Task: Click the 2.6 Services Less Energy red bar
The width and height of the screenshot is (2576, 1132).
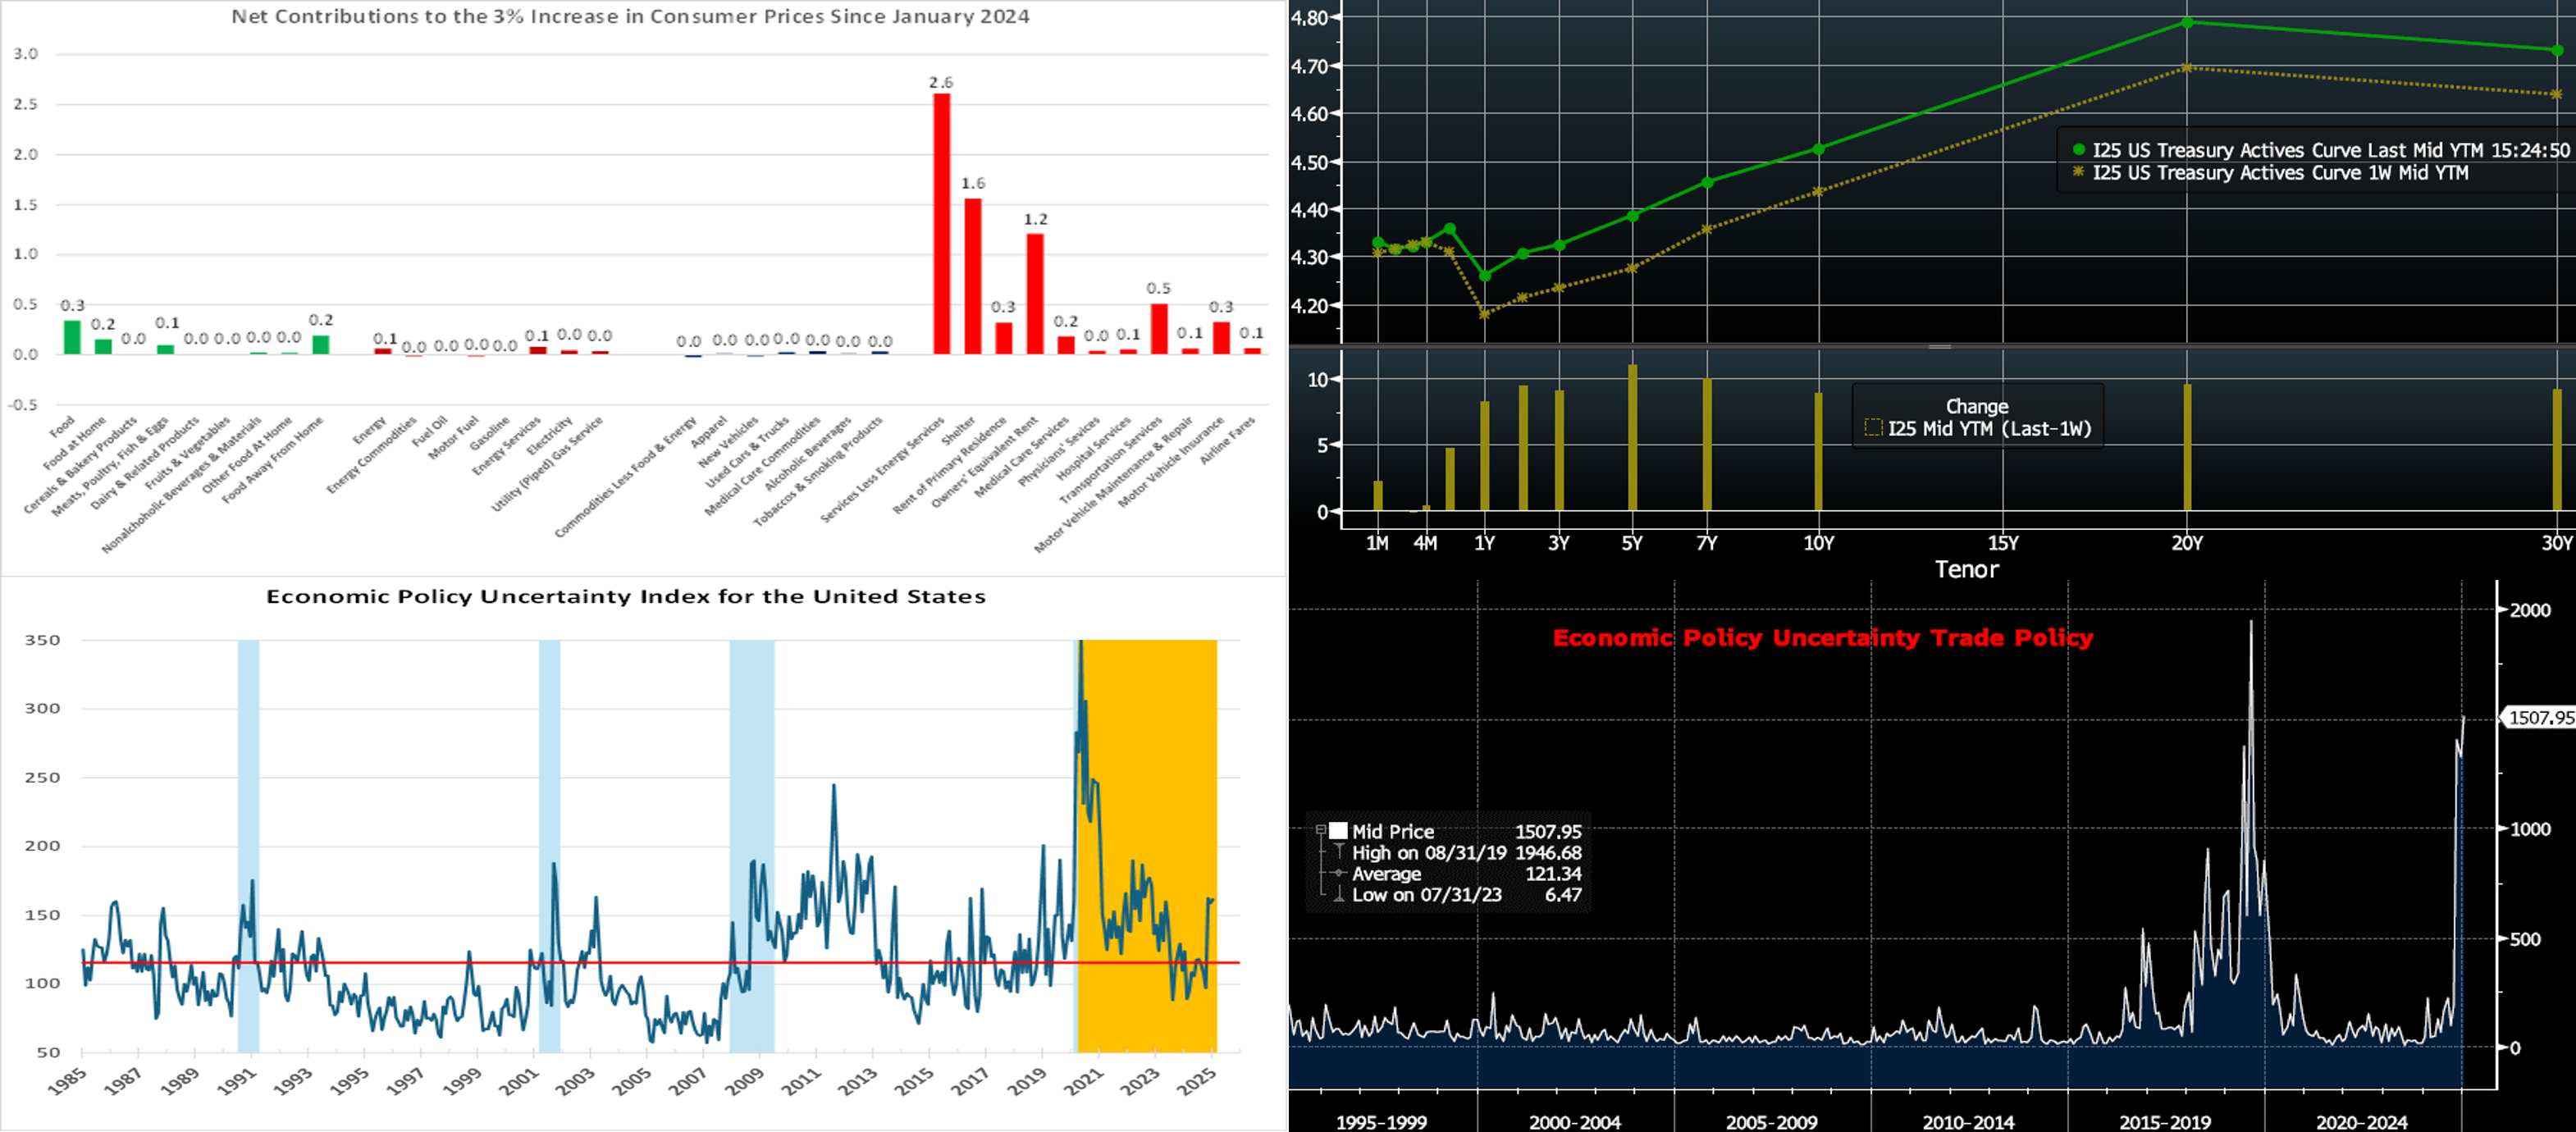Action: 941,224
